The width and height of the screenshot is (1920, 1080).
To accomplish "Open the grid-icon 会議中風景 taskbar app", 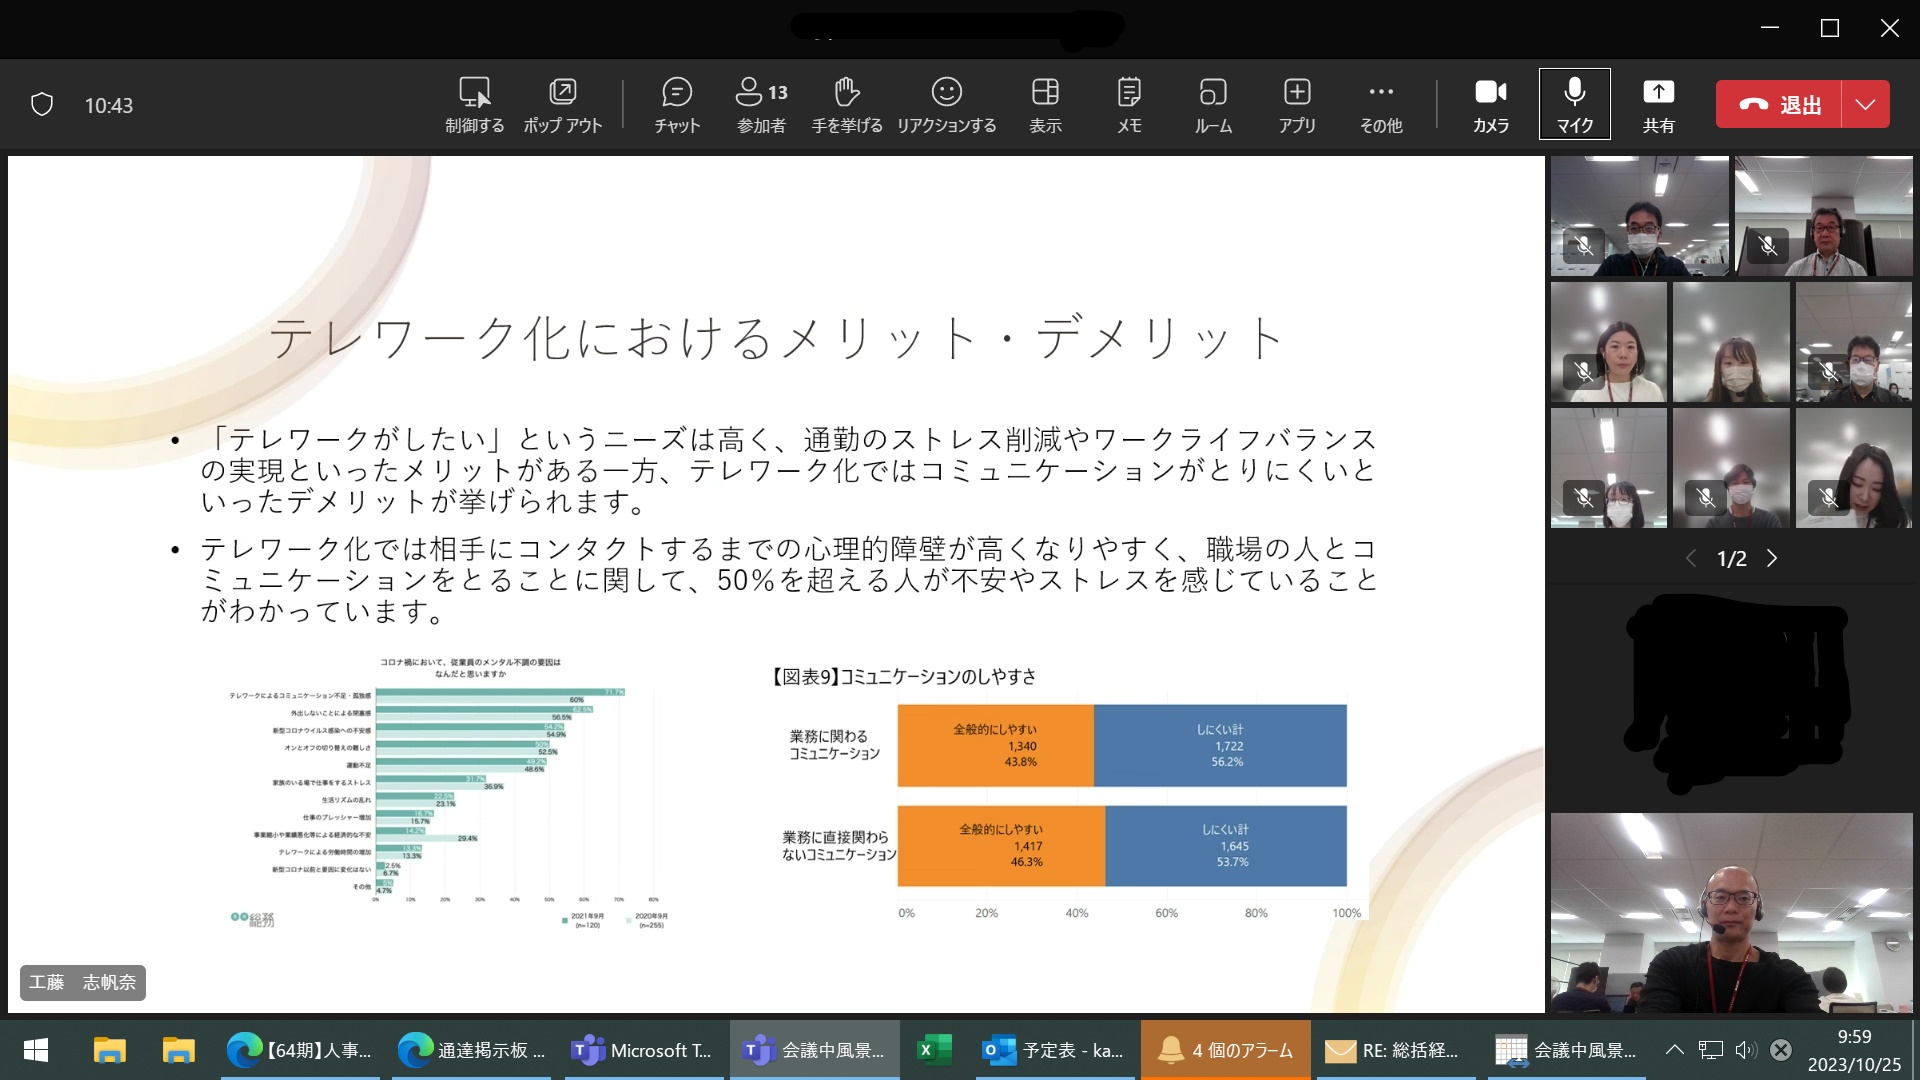I will click(1567, 1050).
